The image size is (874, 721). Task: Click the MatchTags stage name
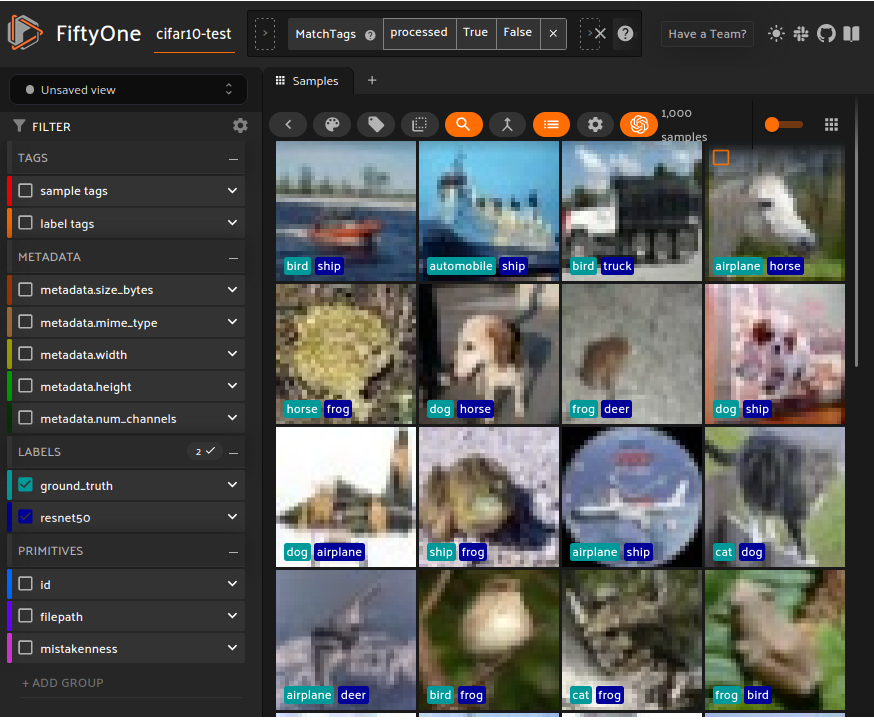coord(326,34)
